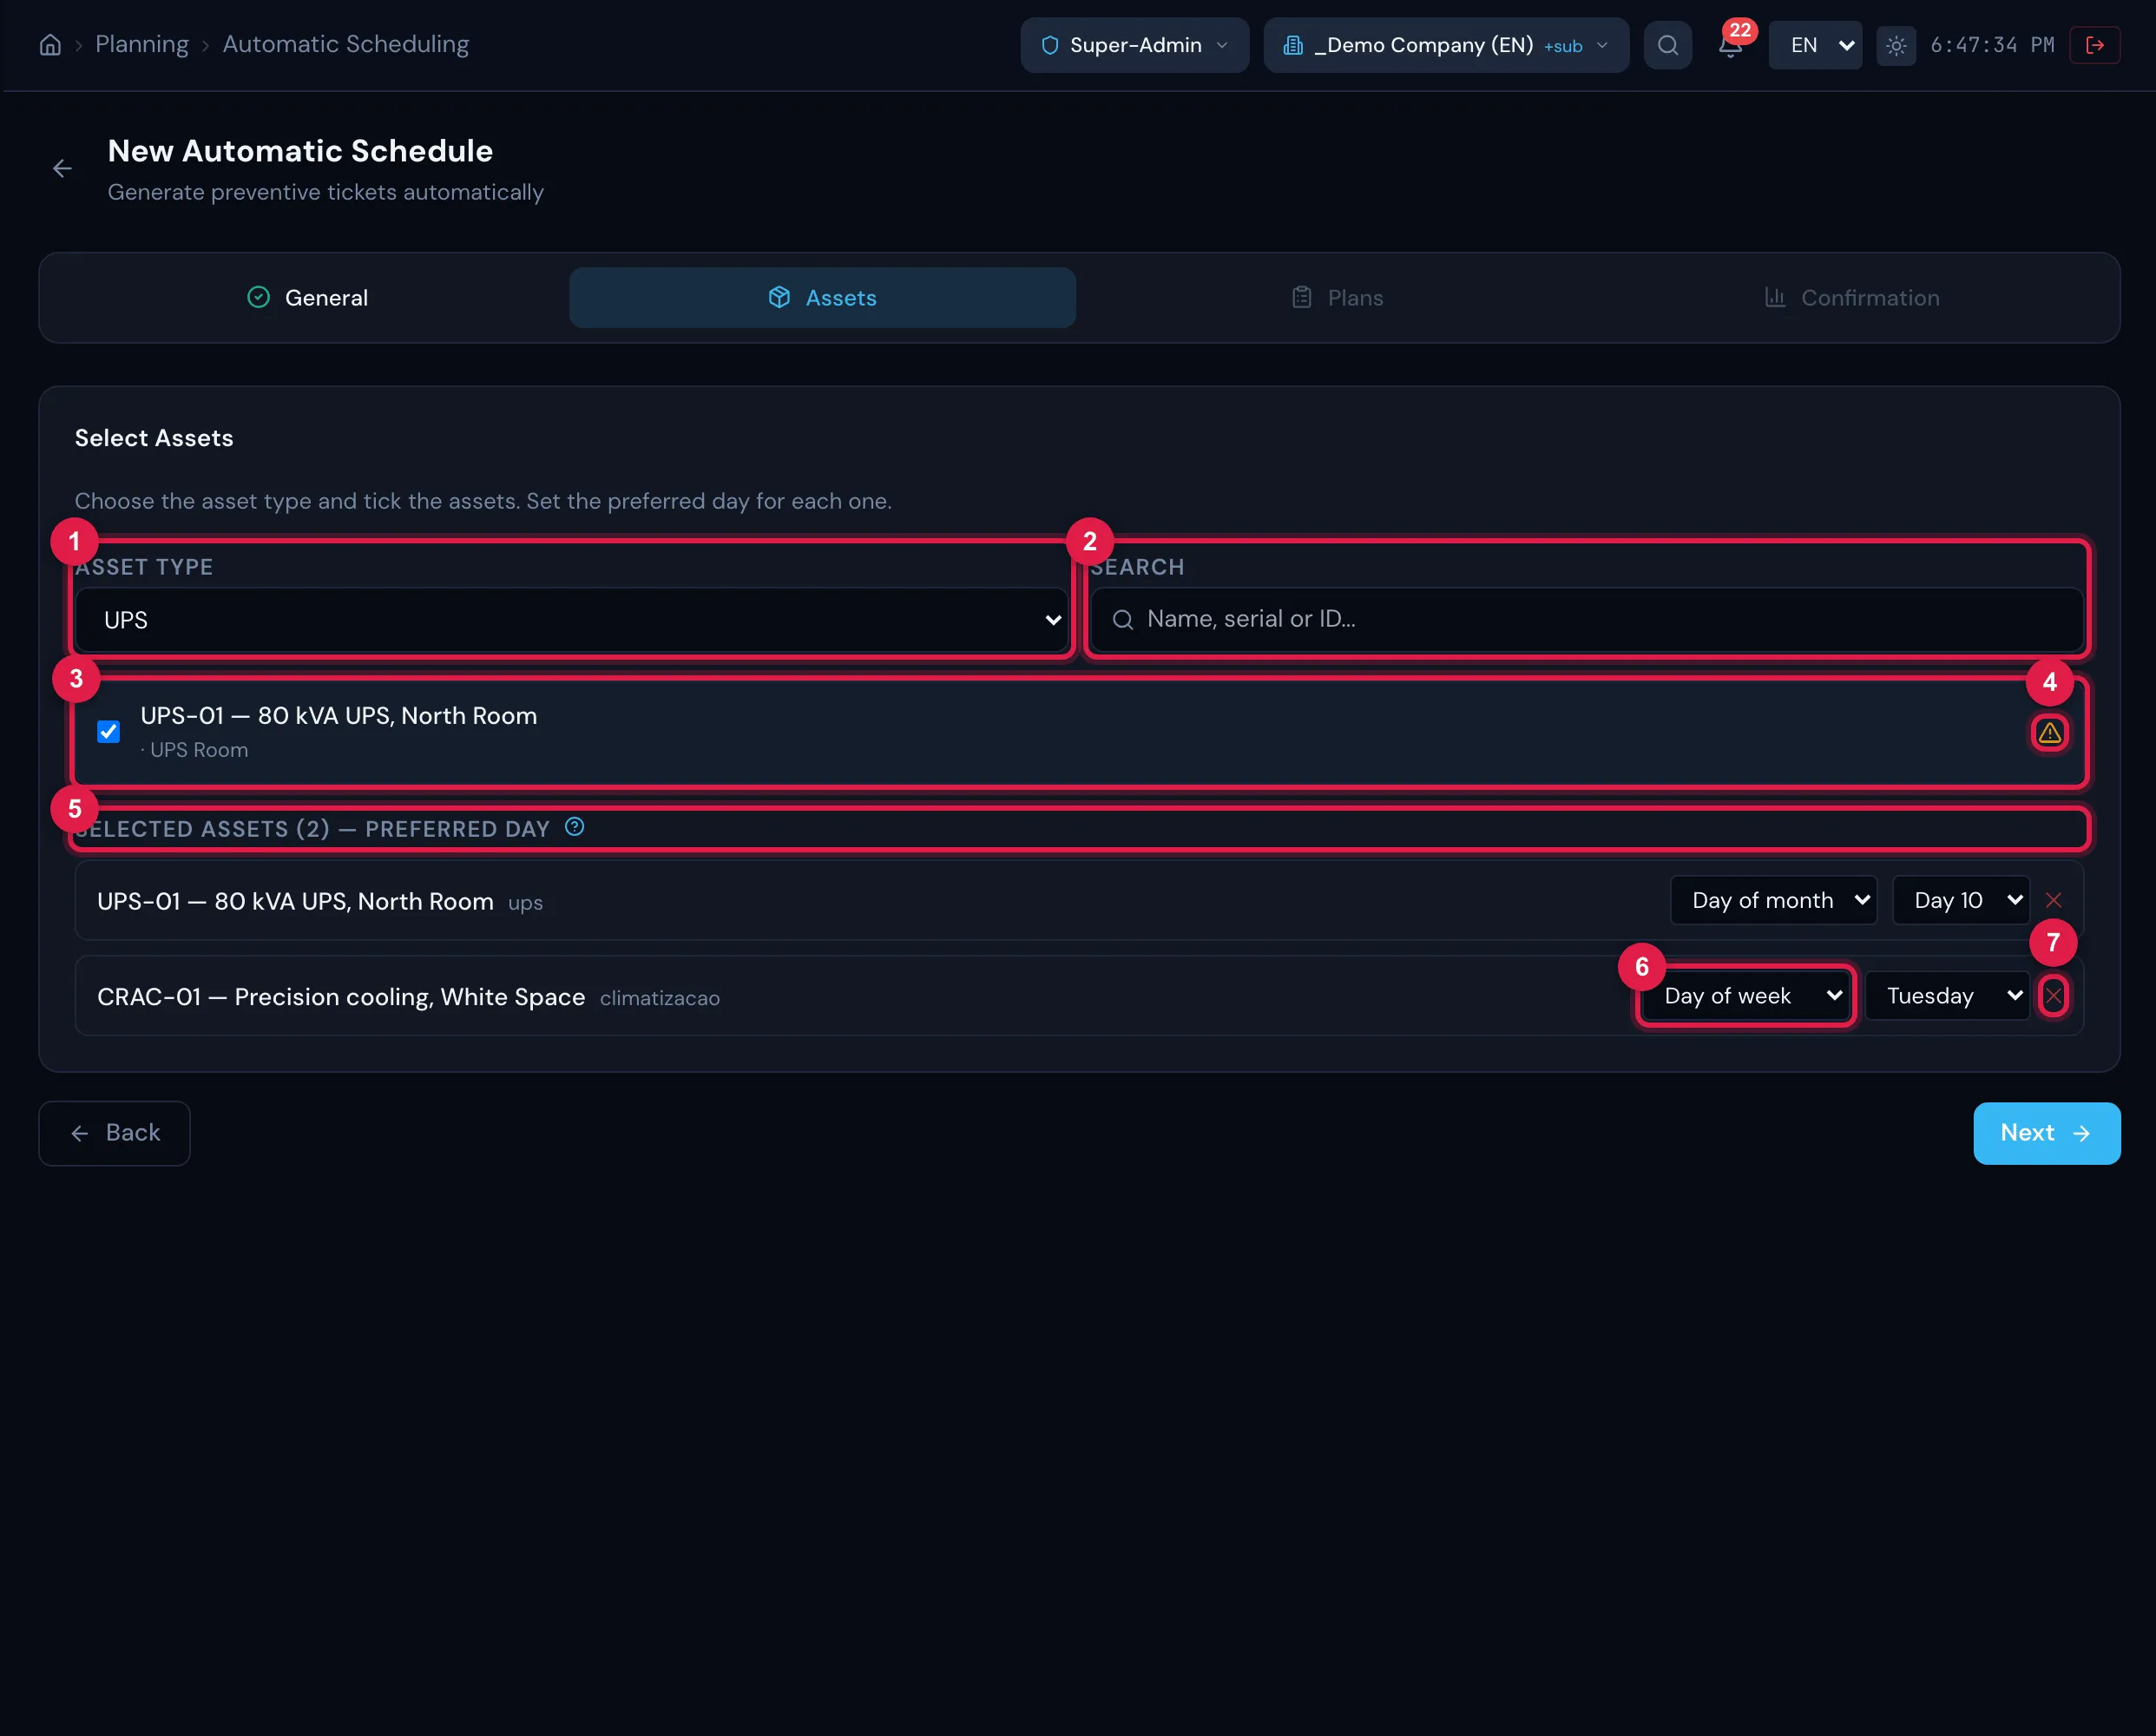Open Planning breadcrumb link
This screenshot has width=2156, height=1736.
click(x=142, y=44)
